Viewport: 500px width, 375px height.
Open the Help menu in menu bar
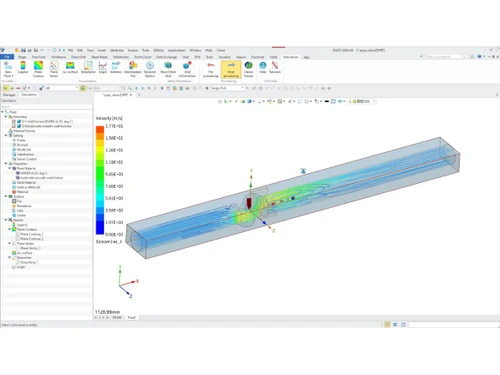(209, 50)
